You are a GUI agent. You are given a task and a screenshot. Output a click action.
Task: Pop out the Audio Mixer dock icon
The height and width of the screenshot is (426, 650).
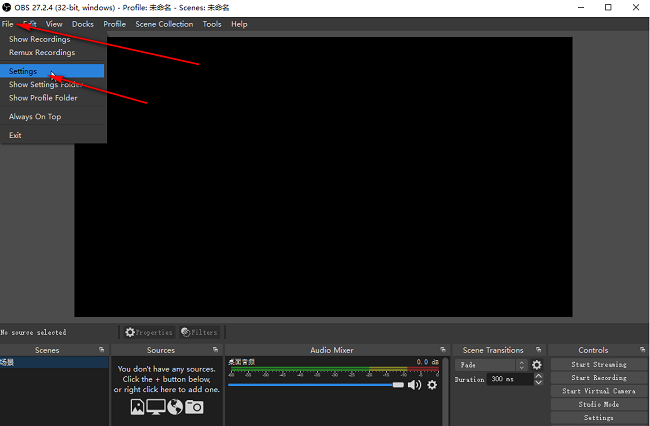(443, 350)
